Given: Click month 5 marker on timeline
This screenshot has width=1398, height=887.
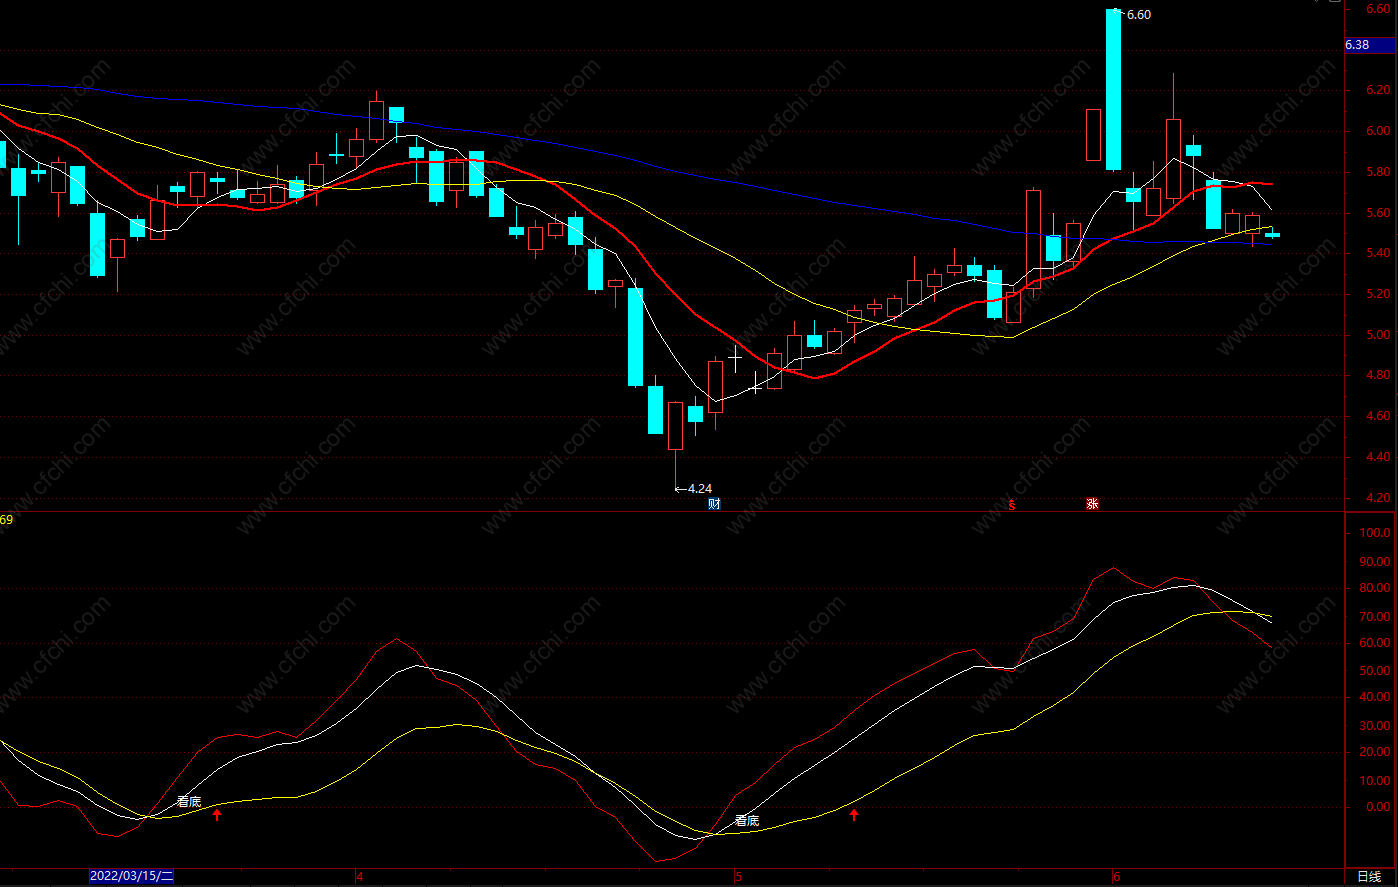Looking at the screenshot, I should 739,877.
